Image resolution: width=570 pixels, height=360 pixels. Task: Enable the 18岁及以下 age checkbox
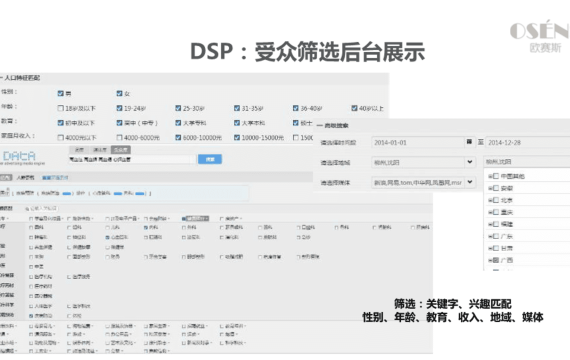tap(60, 108)
